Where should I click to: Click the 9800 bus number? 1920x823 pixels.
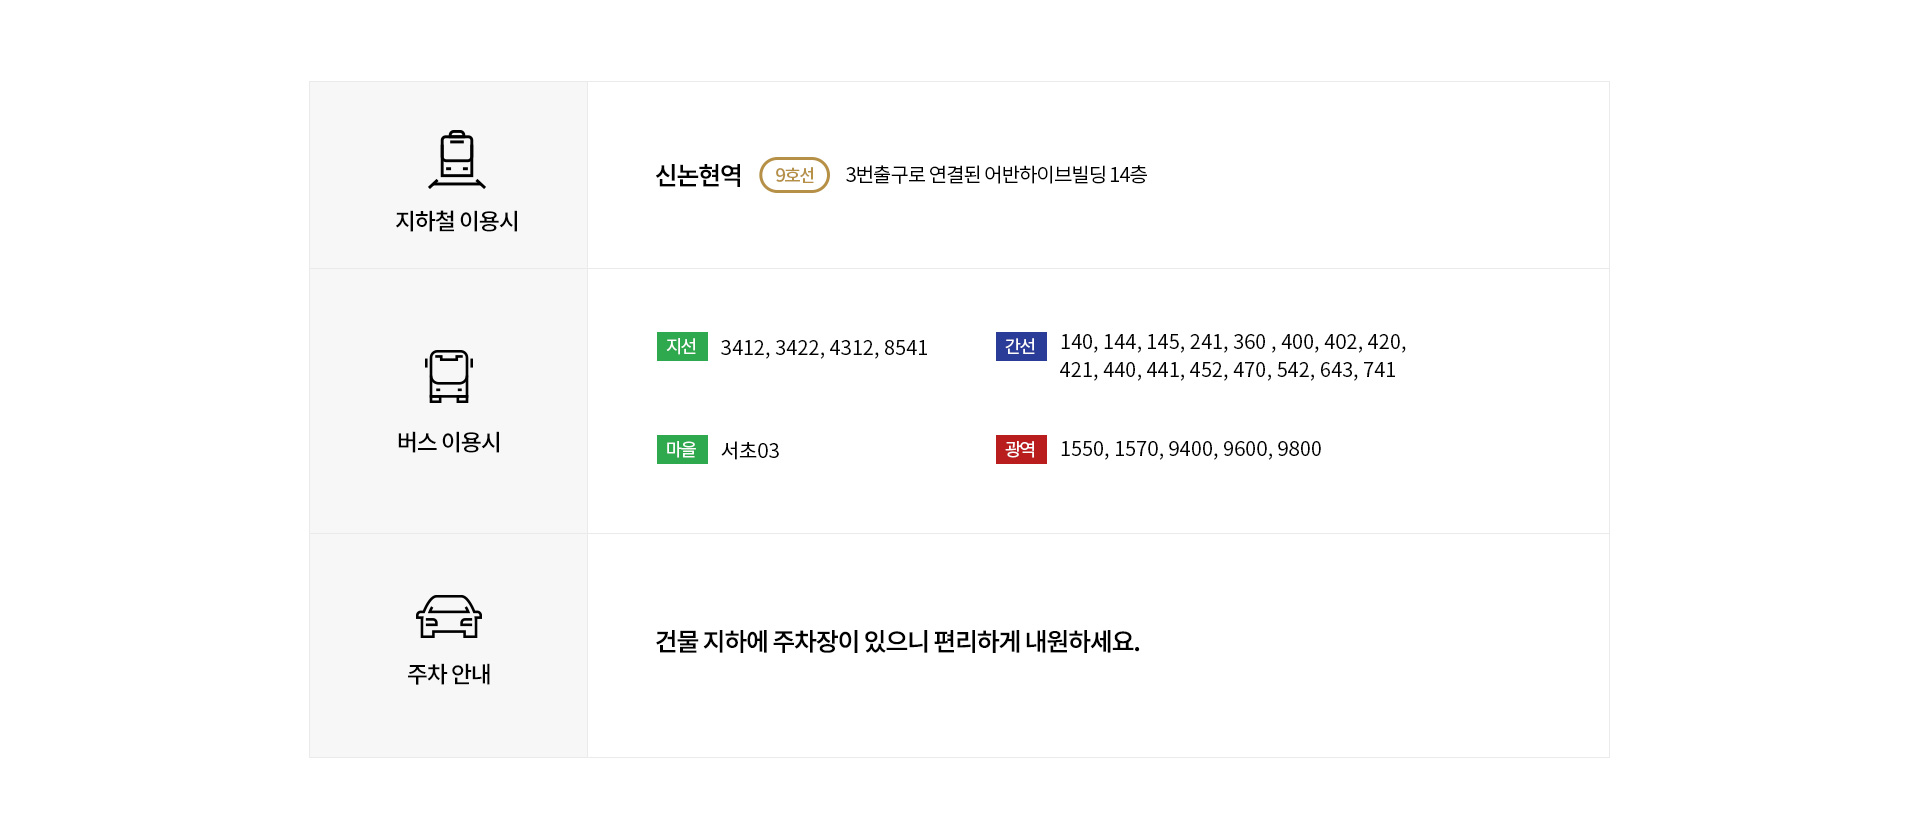pos(1299,449)
